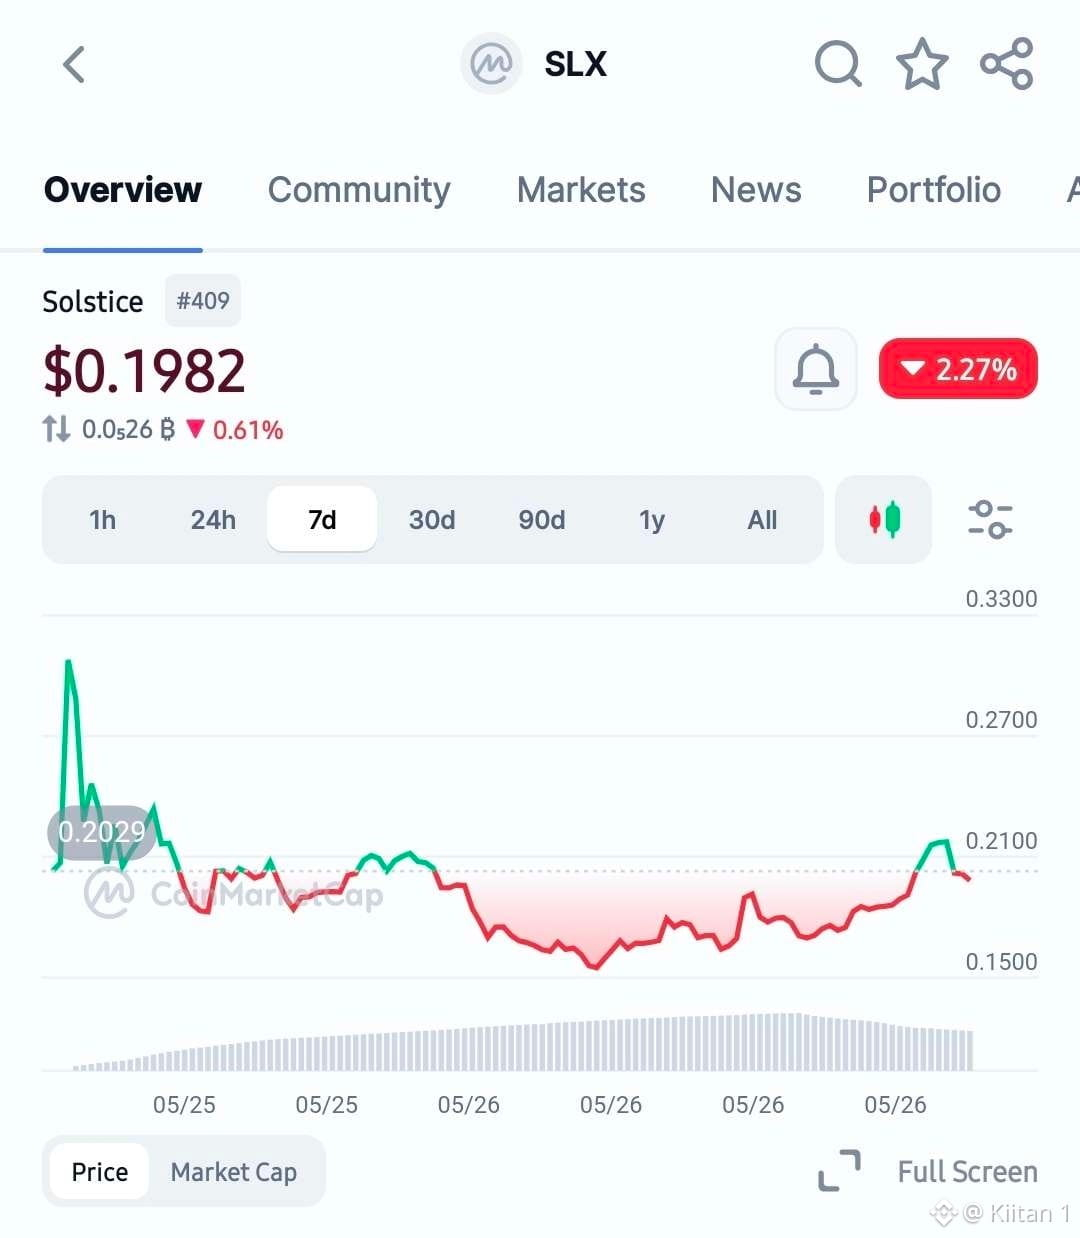Go back using the left chevron arrow
Screen dimensions: 1080x1238
click(x=74, y=65)
